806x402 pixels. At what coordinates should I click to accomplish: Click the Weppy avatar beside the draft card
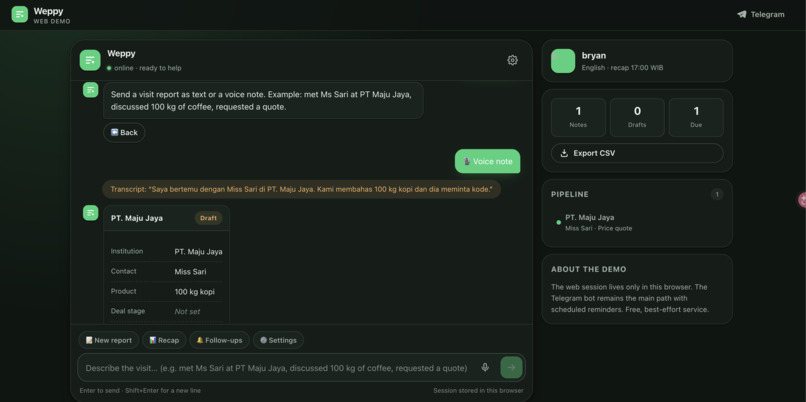[90, 213]
